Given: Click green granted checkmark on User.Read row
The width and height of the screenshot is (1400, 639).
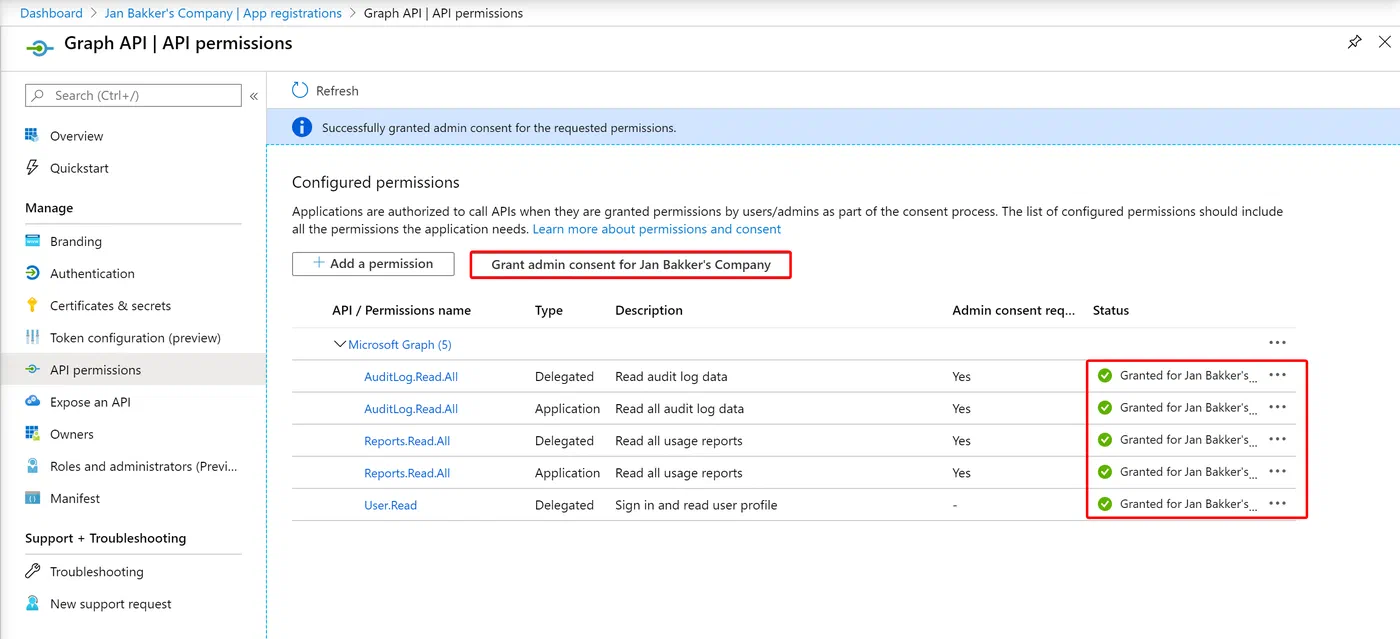Looking at the screenshot, I should (x=1105, y=504).
